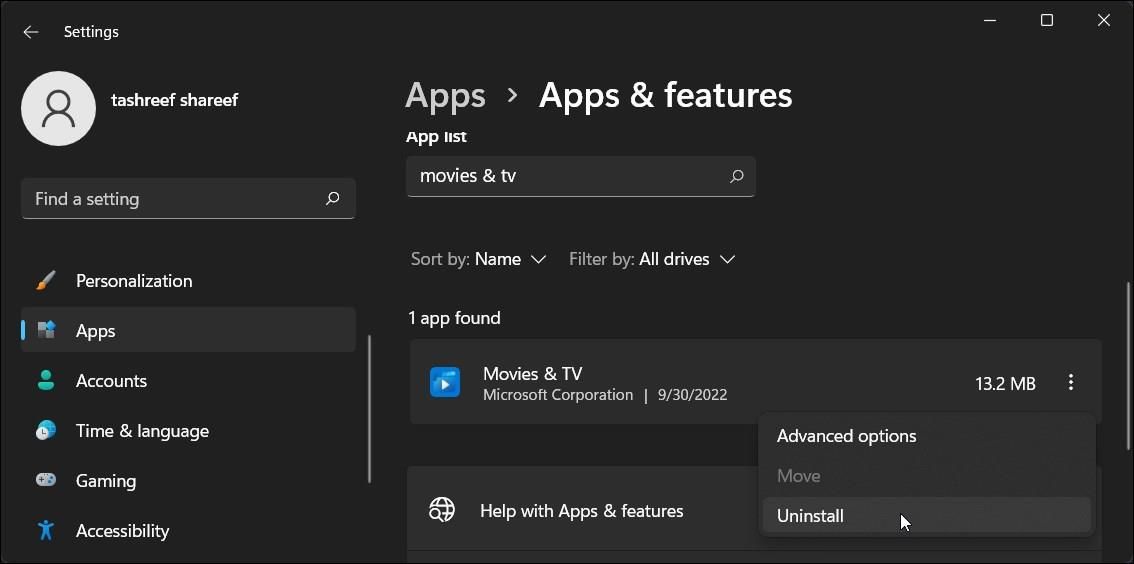Viewport: 1134px width, 564px height.
Task: Open the three-dot menu for Movies & TV
Action: point(1070,383)
